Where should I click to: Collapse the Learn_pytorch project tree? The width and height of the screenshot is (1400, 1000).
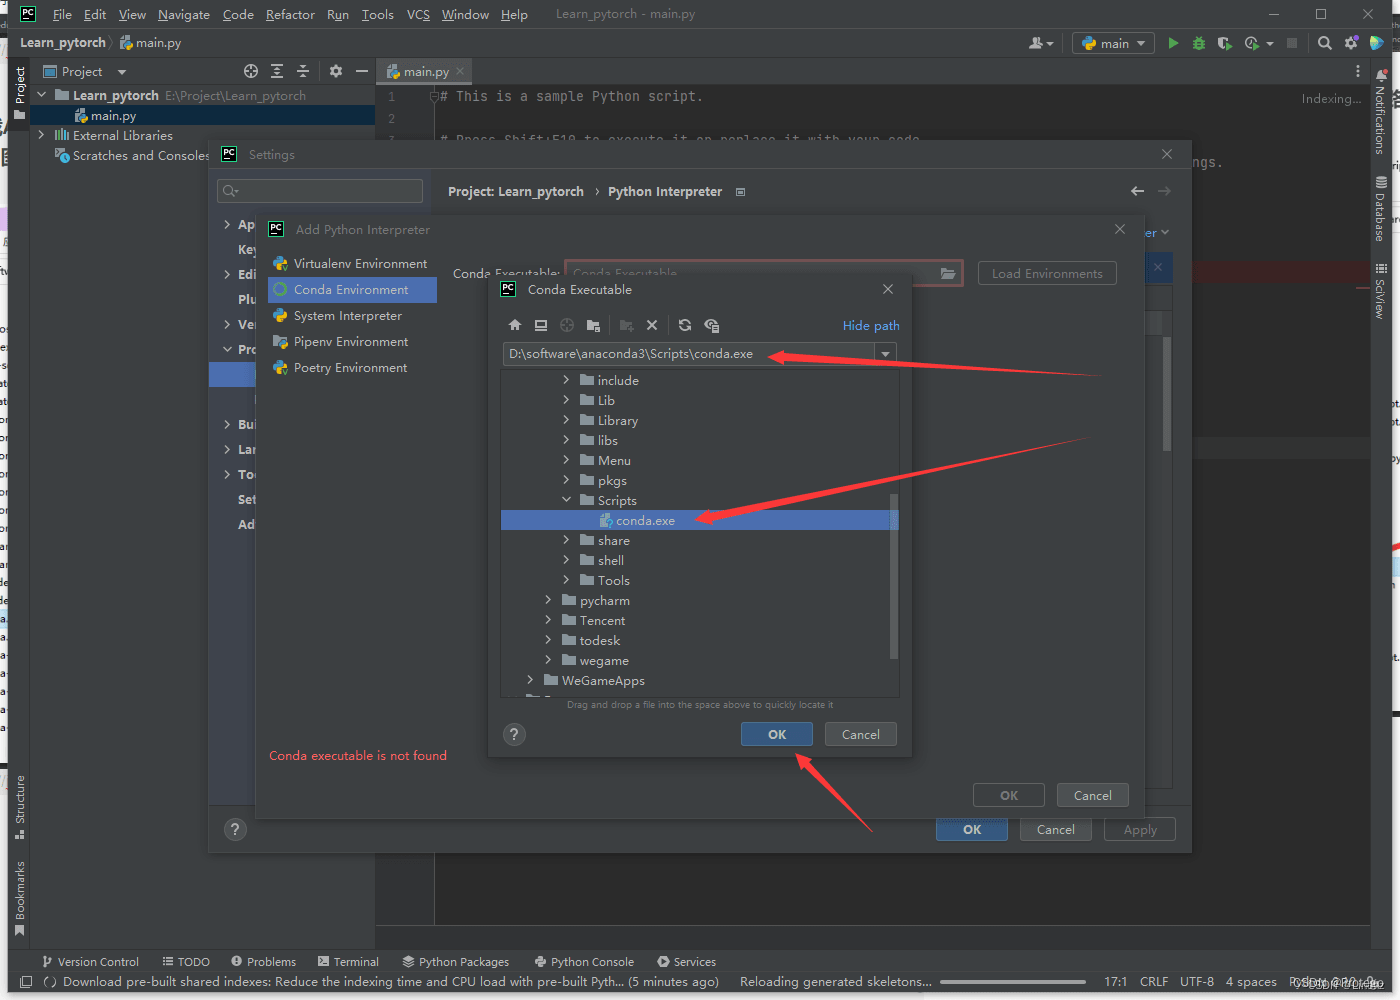pyautogui.click(x=41, y=95)
